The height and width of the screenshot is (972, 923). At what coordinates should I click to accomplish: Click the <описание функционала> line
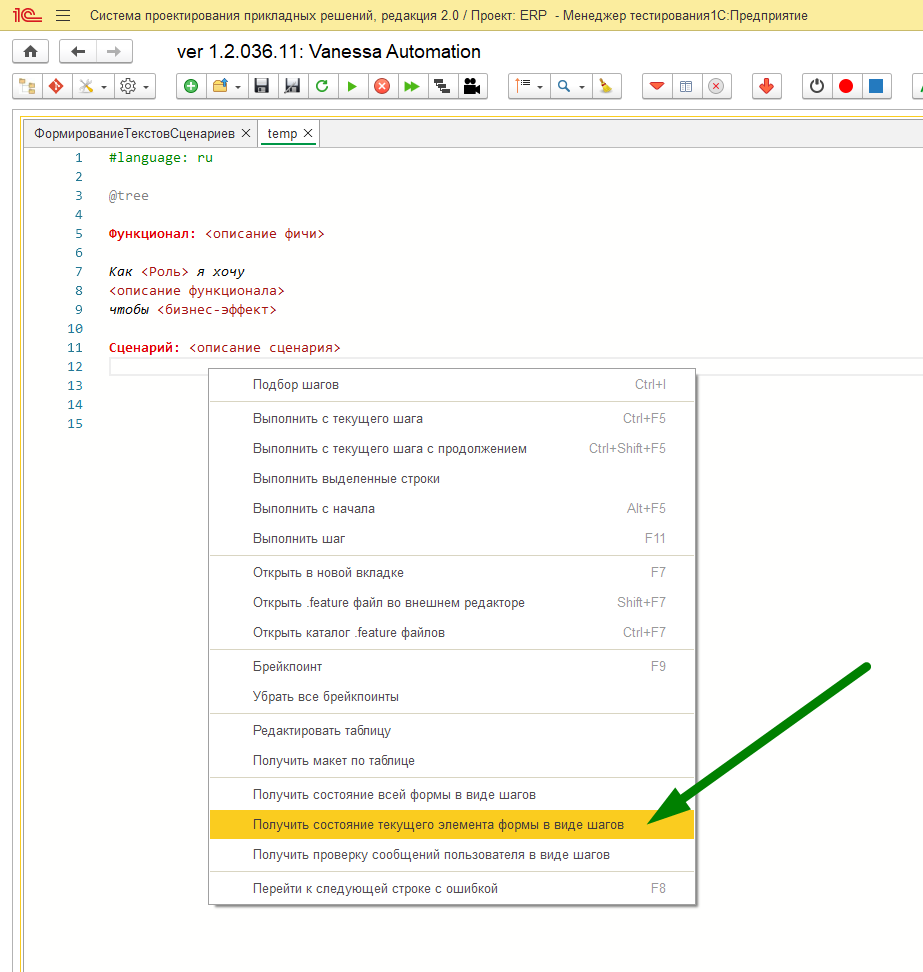tap(197, 291)
